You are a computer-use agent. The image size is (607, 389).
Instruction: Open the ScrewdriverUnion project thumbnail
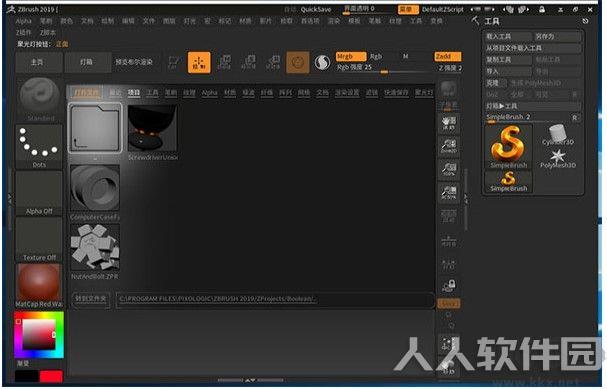153,129
